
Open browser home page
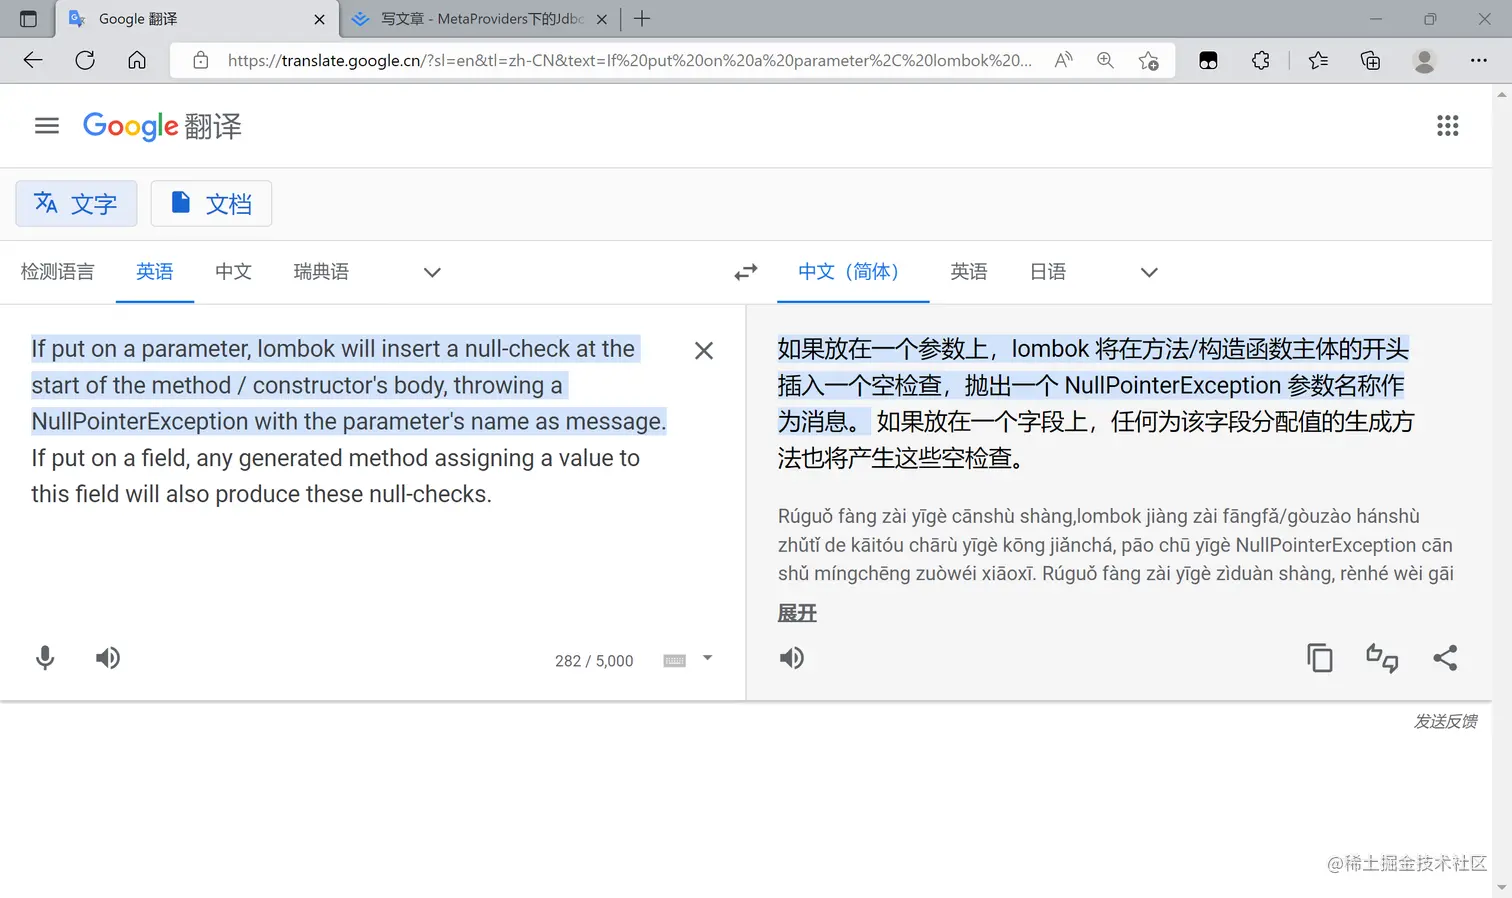137,60
